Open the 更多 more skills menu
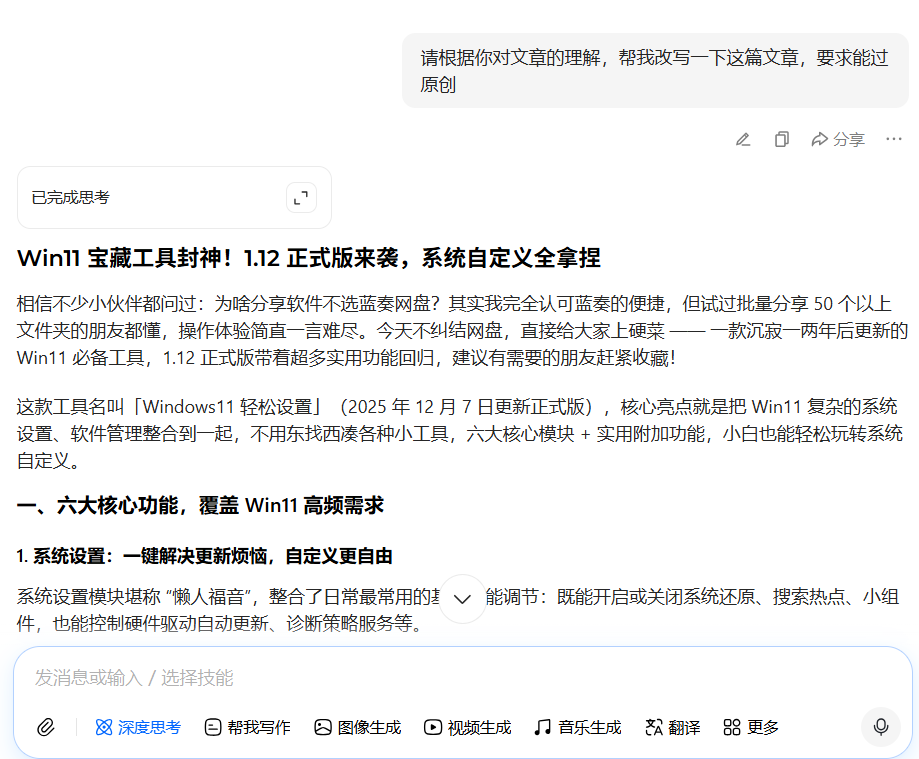This screenshot has width=919, height=759. coord(751,727)
